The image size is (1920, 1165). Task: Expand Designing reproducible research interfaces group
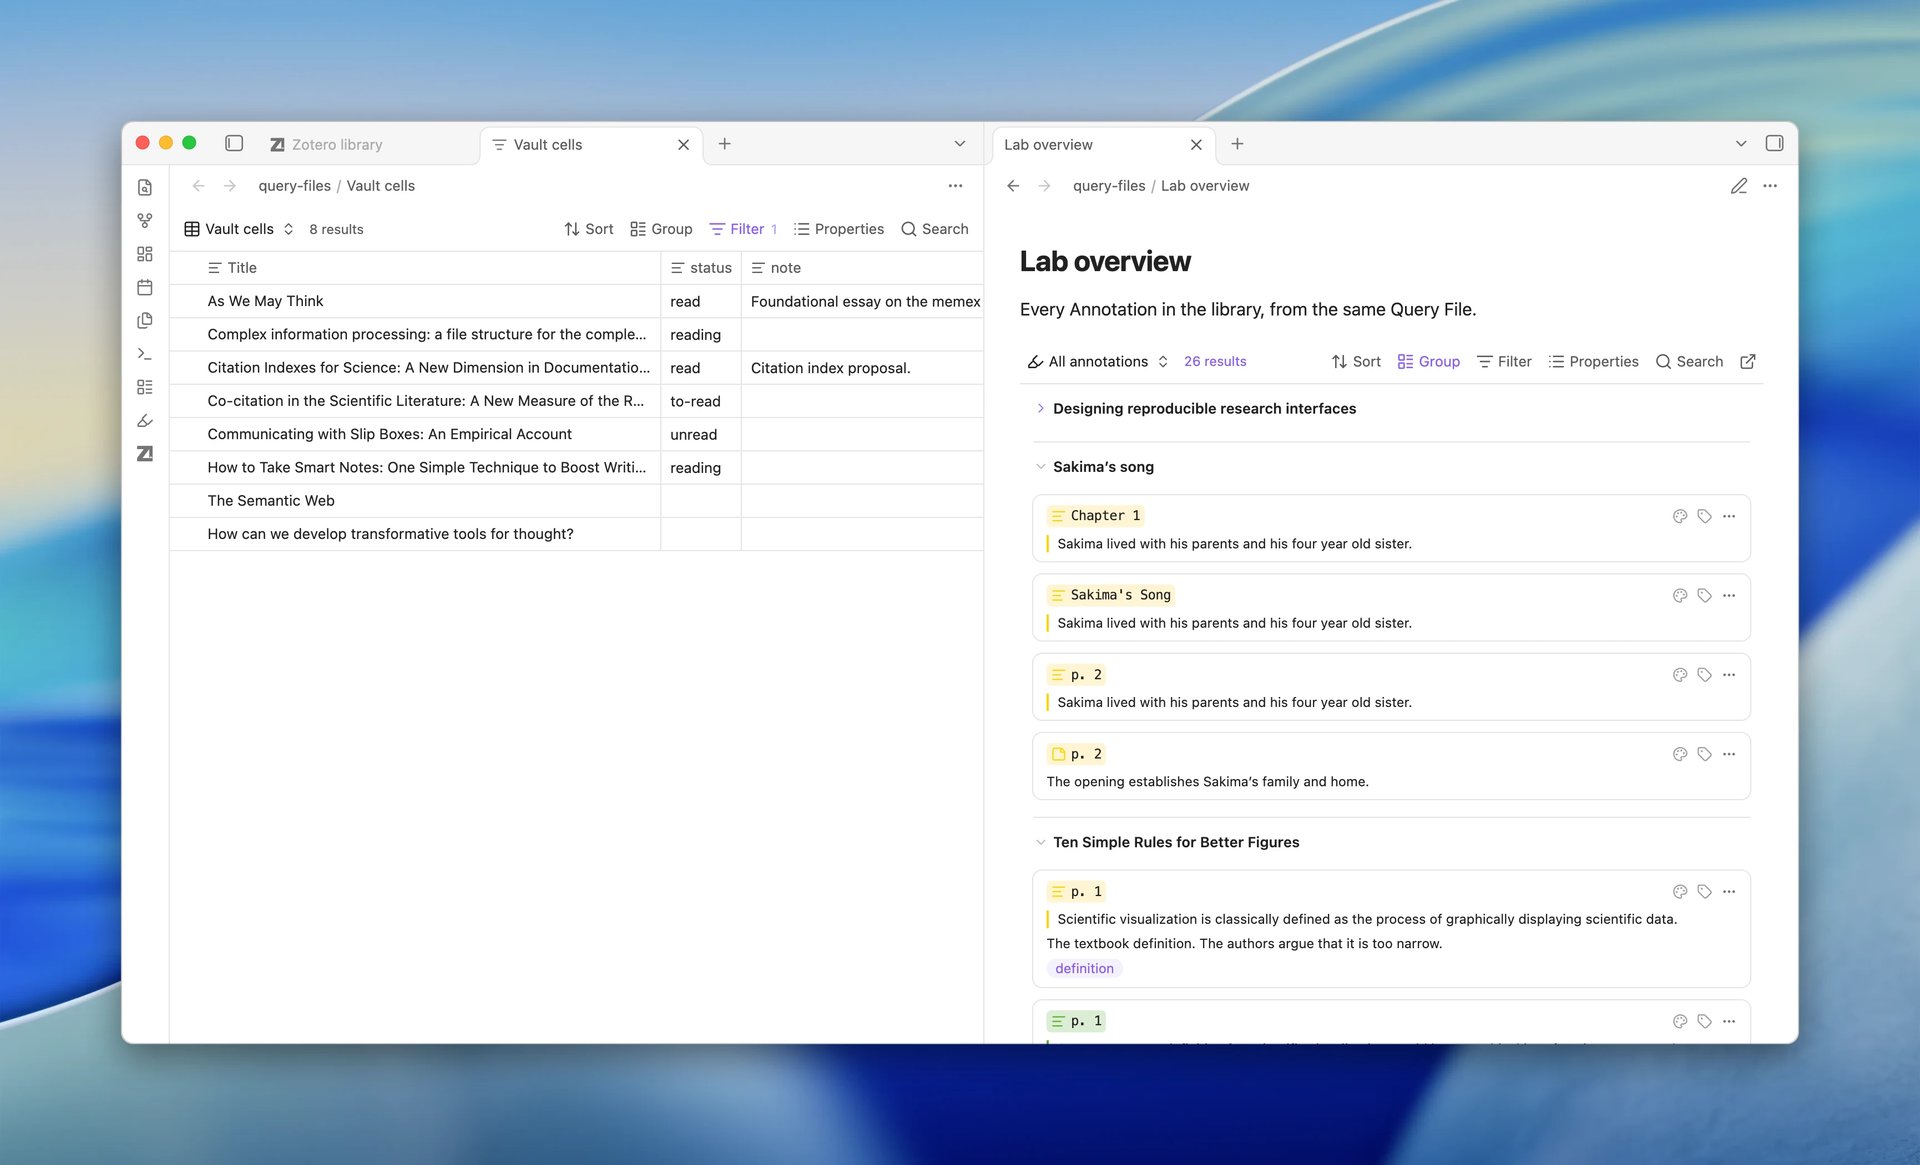coord(1041,408)
